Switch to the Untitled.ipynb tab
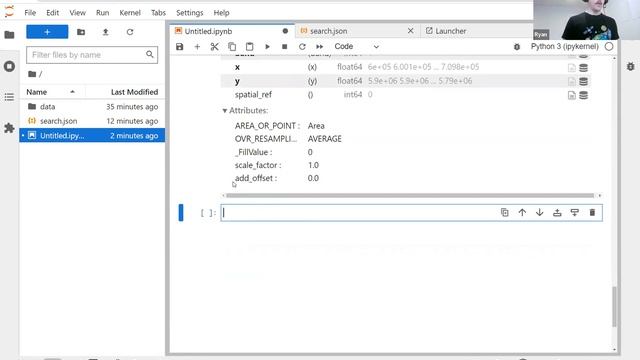 click(231, 31)
